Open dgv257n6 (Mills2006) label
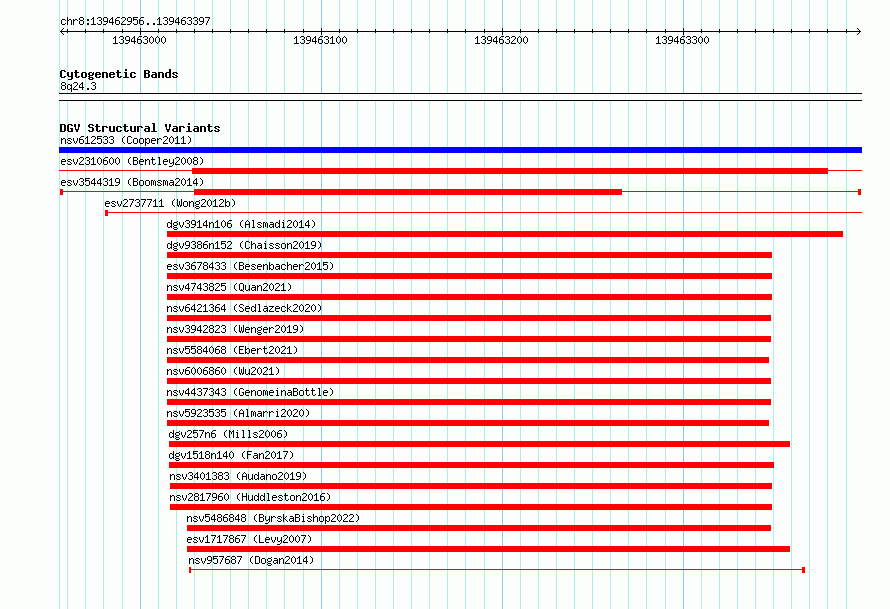 228,434
